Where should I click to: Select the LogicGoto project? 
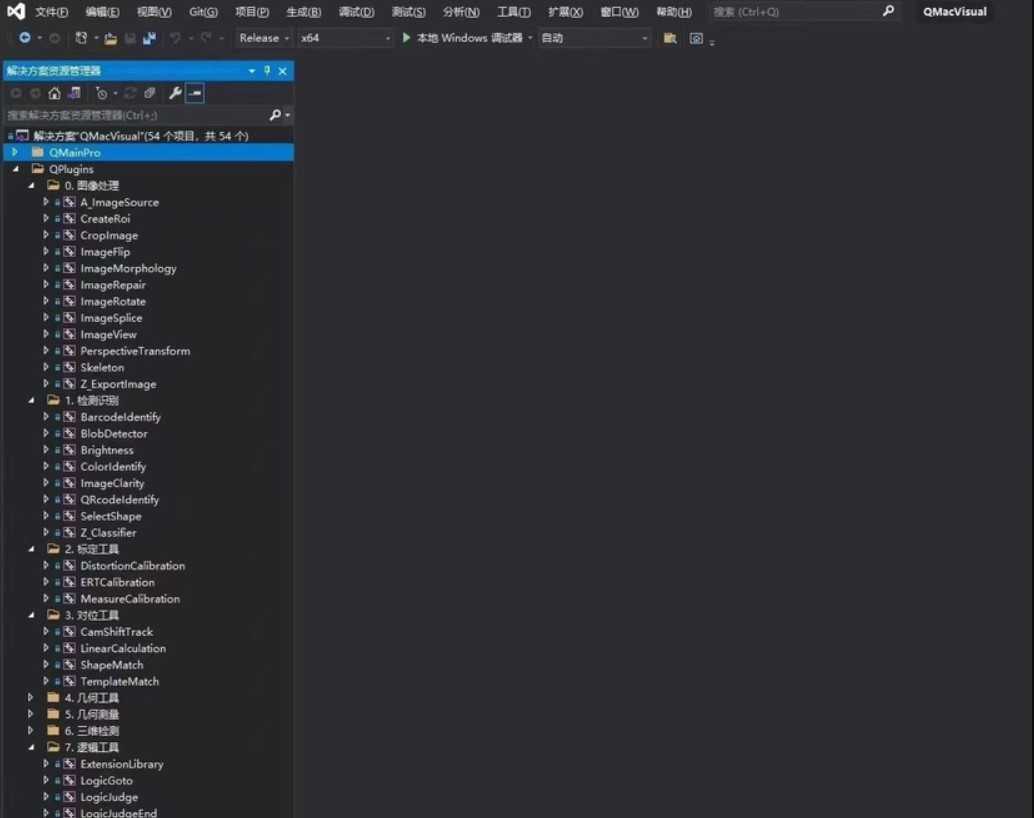(106, 780)
